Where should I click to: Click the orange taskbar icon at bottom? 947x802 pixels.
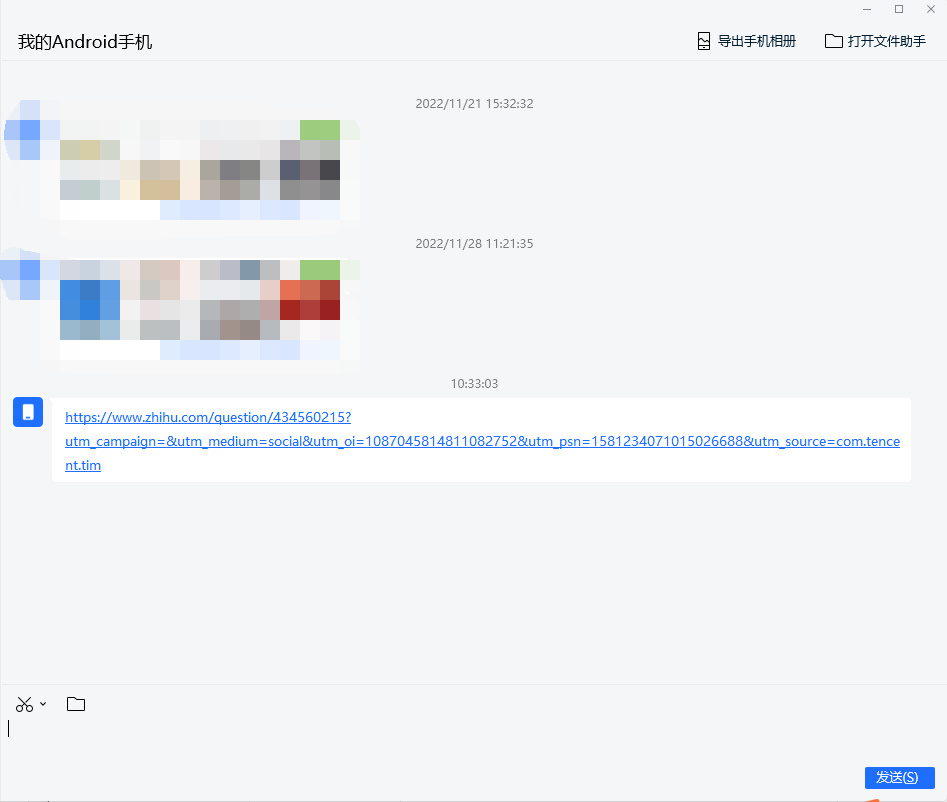873,800
